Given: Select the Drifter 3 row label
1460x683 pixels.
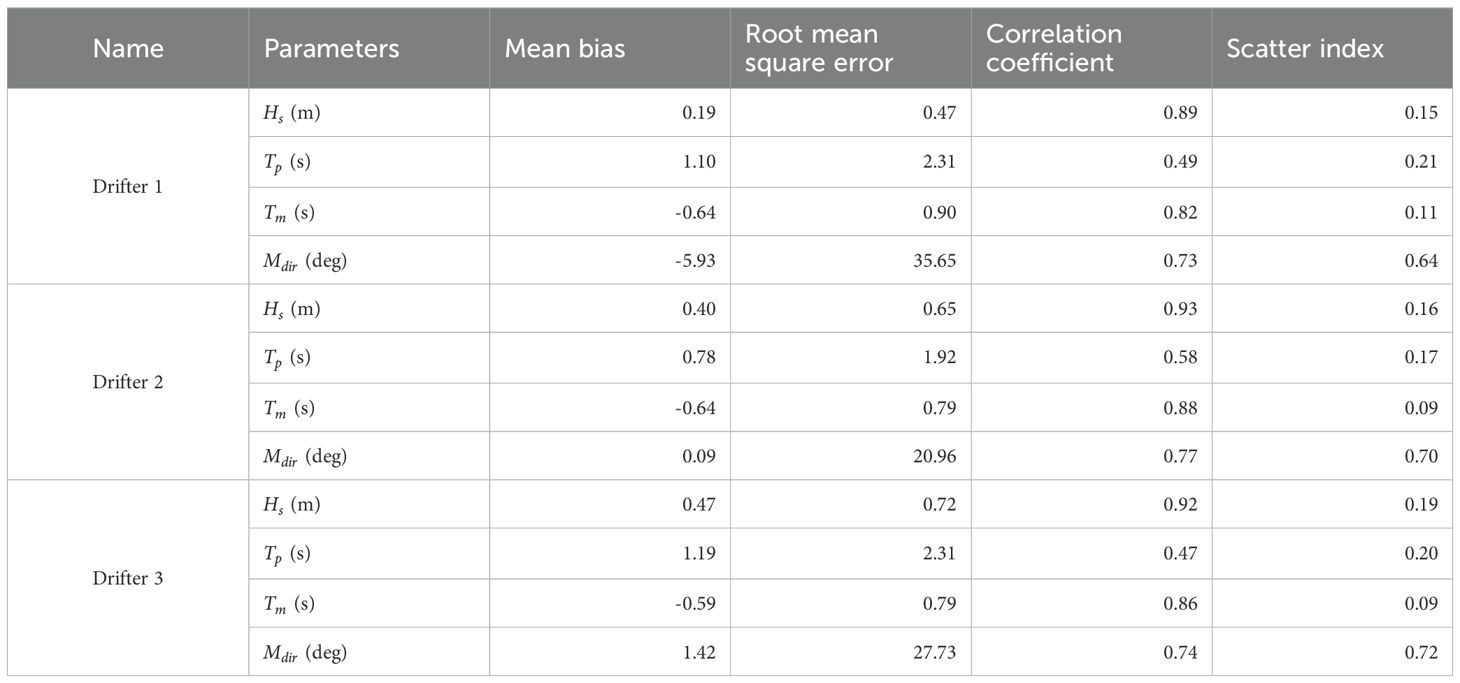Looking at the screenshot, I should 128,578.
